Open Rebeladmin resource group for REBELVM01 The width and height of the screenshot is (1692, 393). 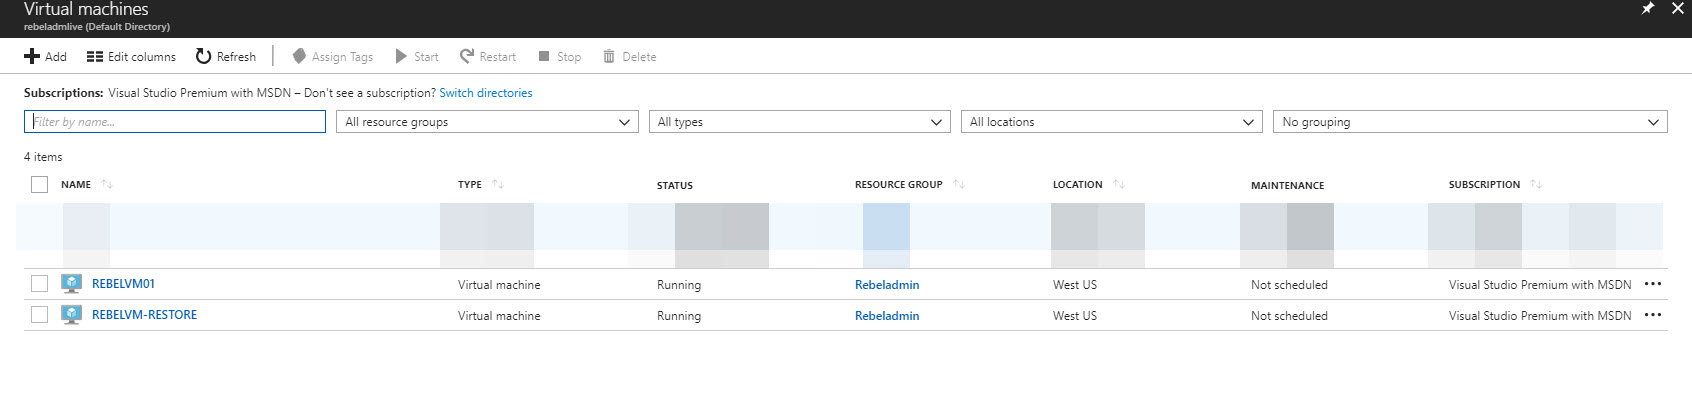(x=887, y=285)
